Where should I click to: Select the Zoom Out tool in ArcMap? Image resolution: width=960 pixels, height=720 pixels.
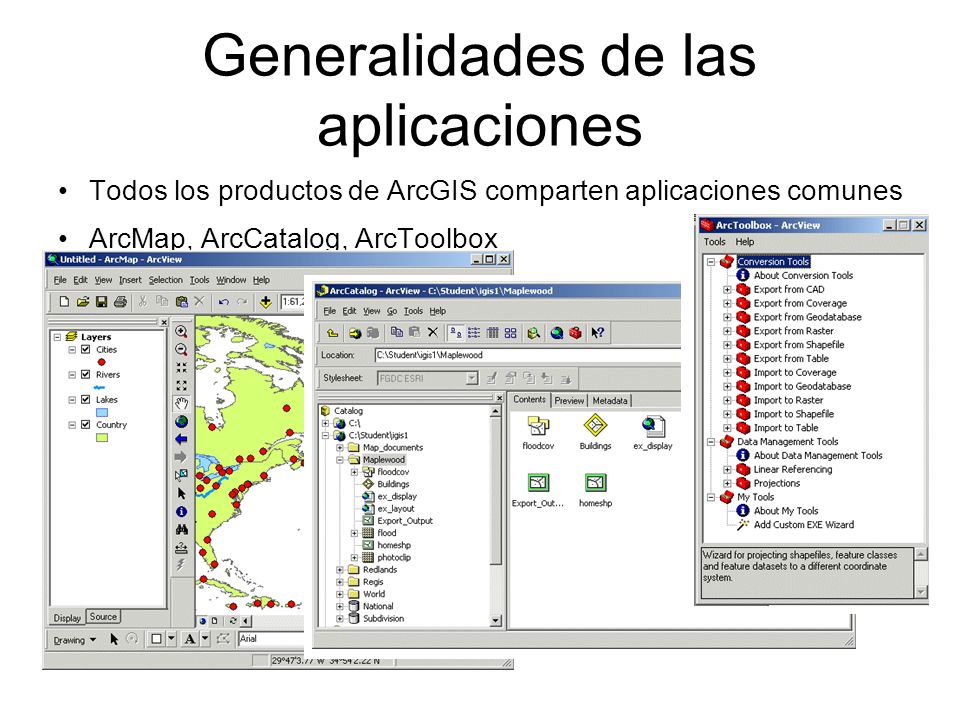click(181, 350)
